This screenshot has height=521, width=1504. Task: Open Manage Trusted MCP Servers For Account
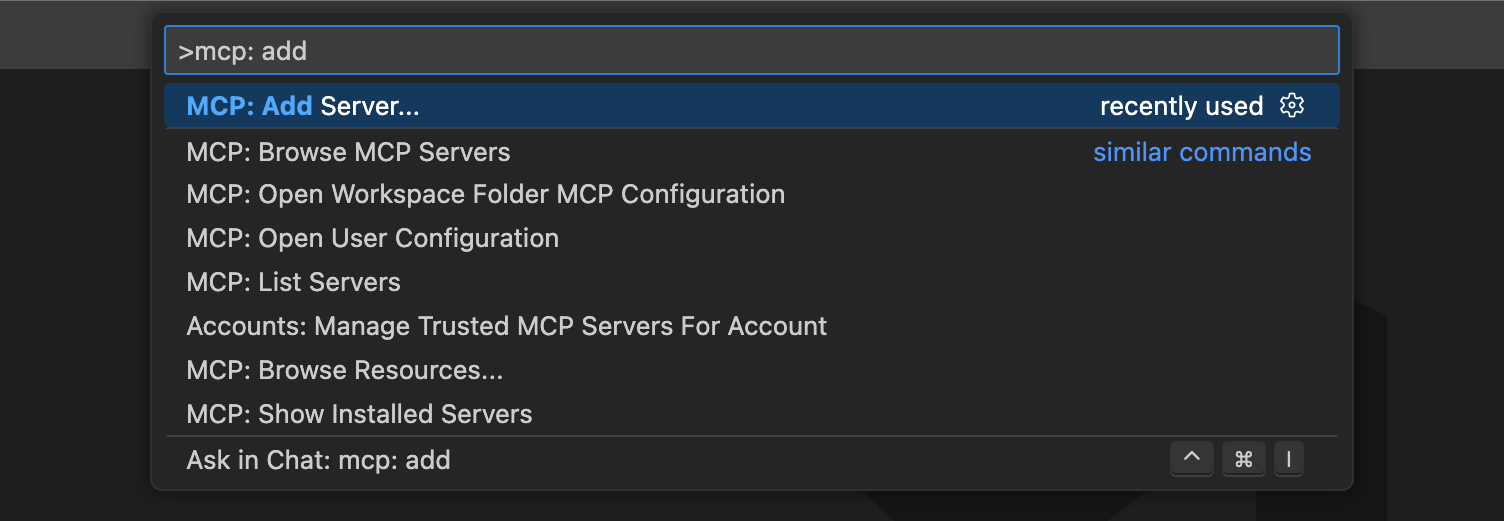point(506,326)
